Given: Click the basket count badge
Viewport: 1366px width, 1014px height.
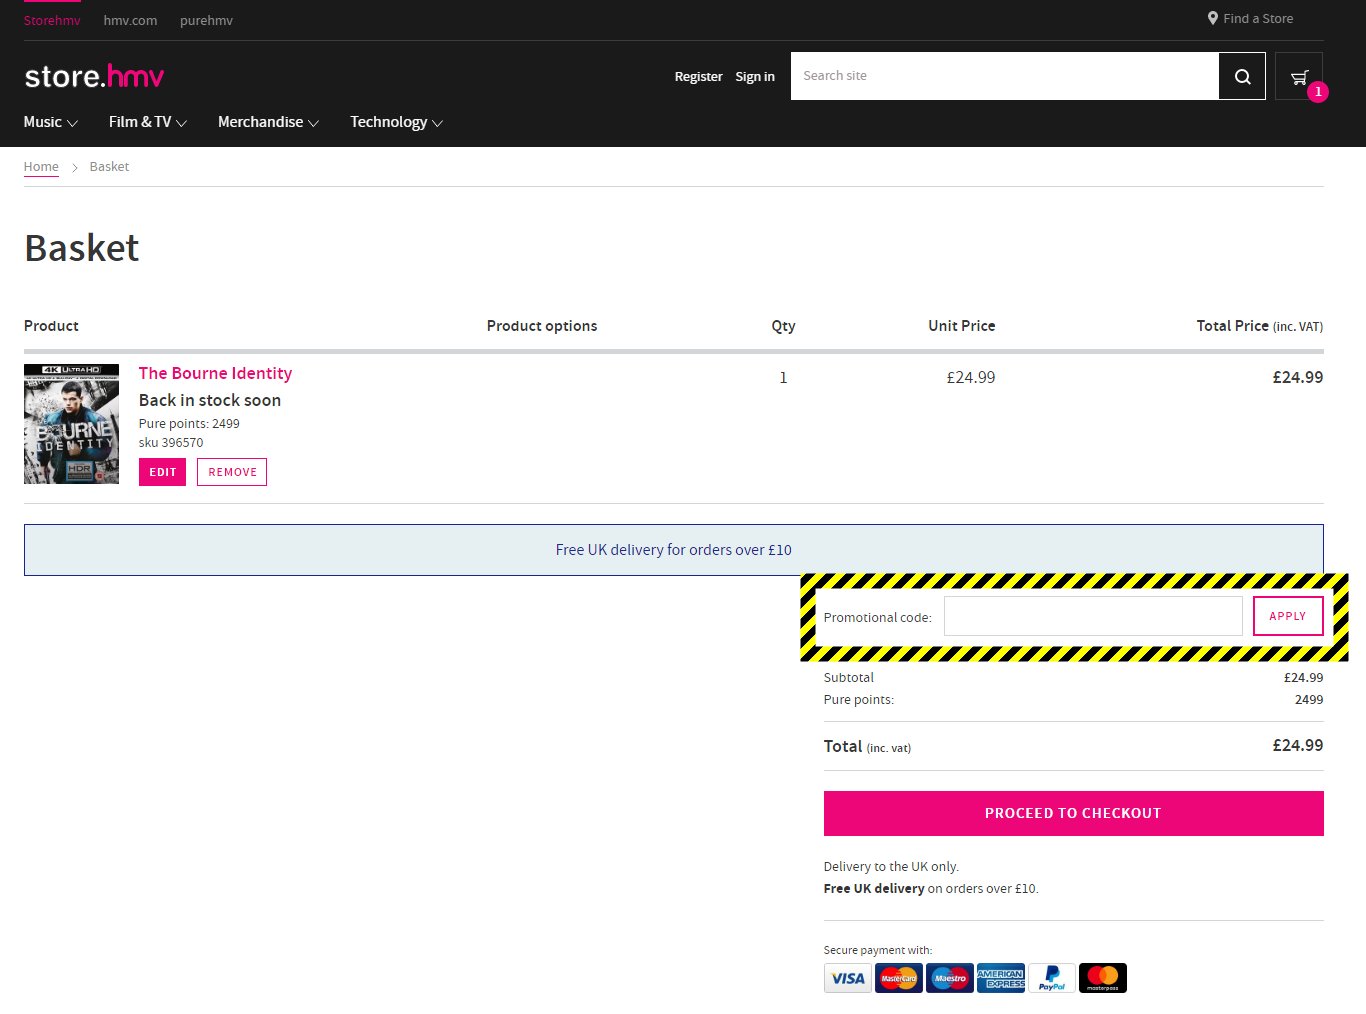Looking at the screenshot, I should pos(1318,92).
